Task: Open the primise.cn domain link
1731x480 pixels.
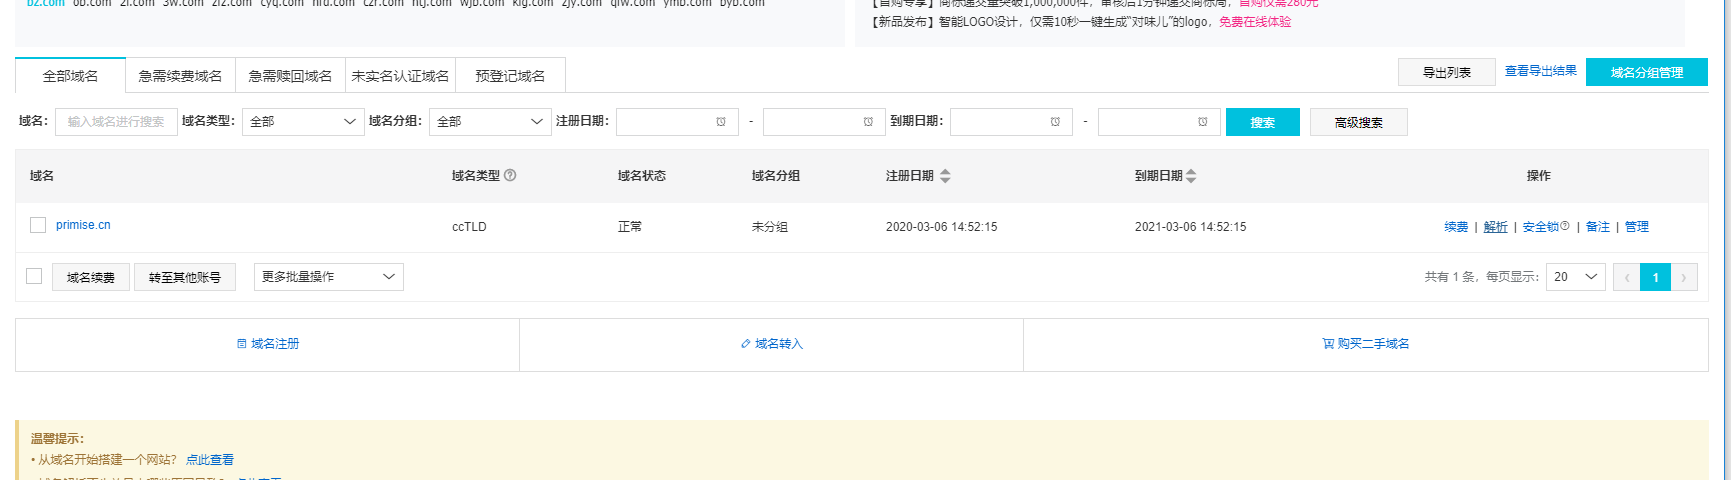Action: [x=83, y=225]
